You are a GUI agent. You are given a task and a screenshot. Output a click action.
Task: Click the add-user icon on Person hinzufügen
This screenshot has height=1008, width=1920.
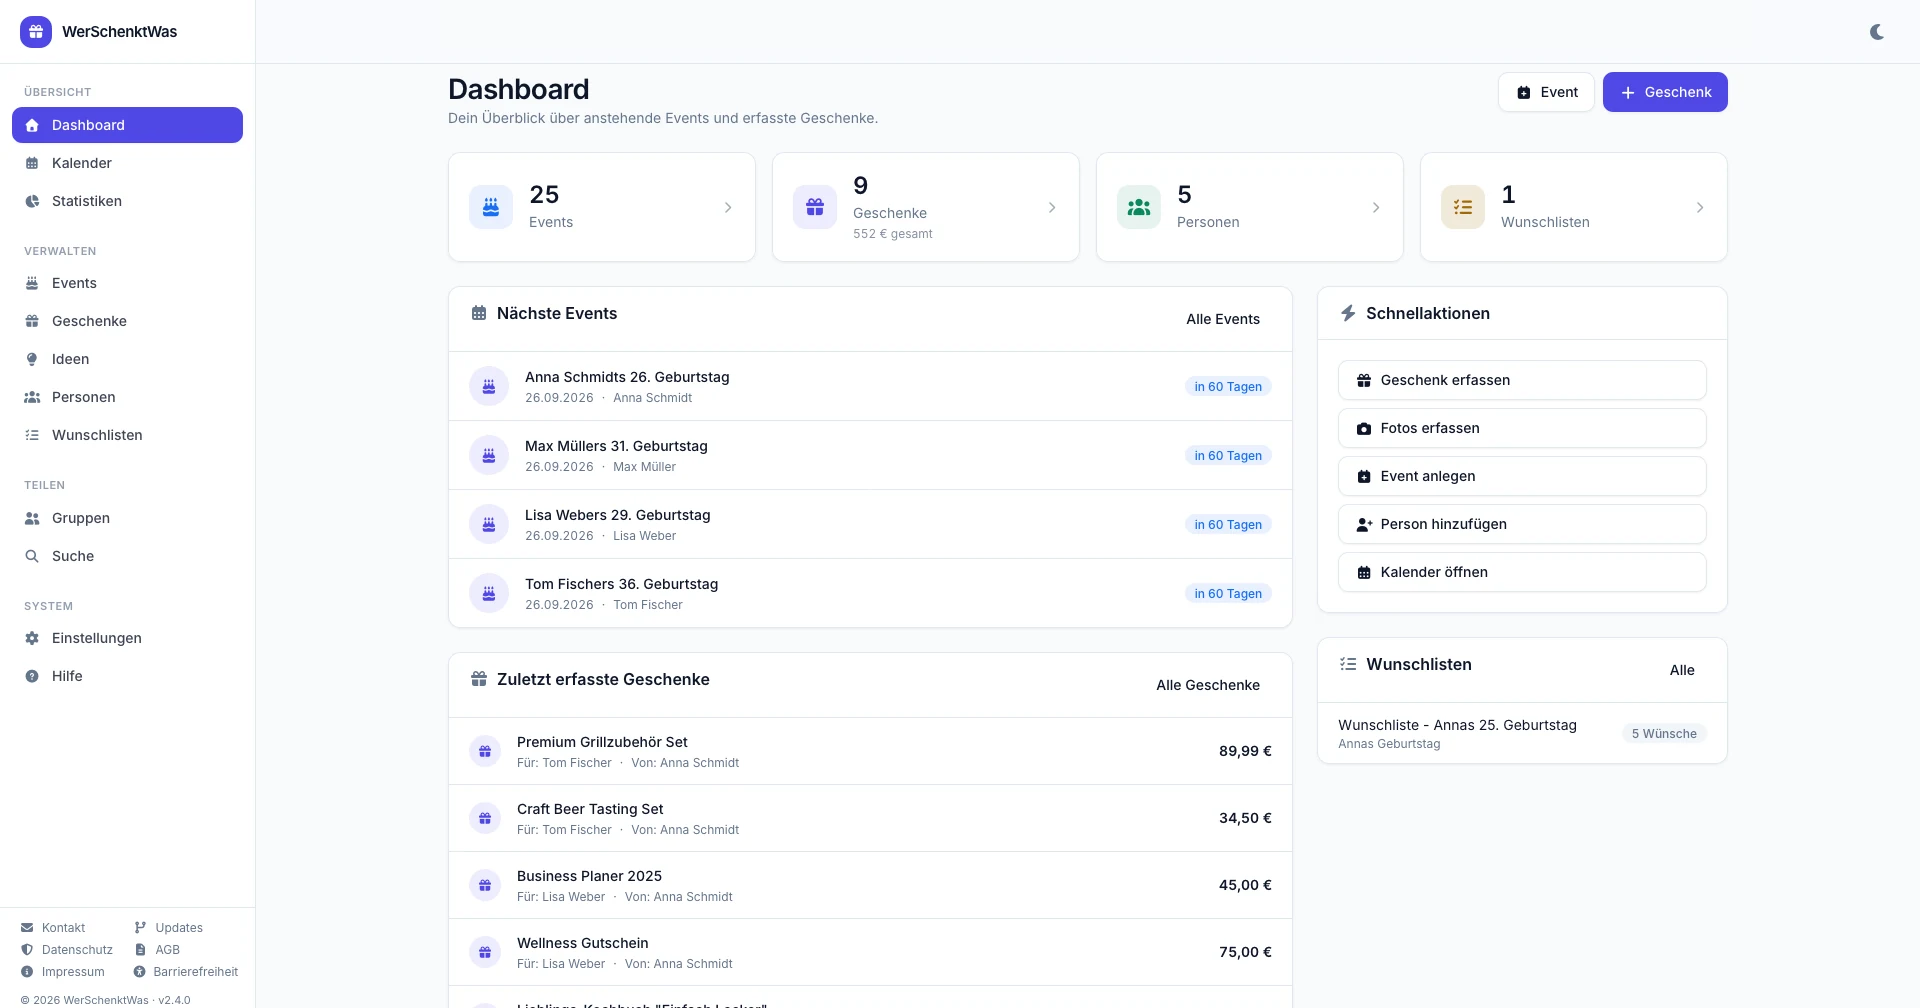(x=1364, y=524)
